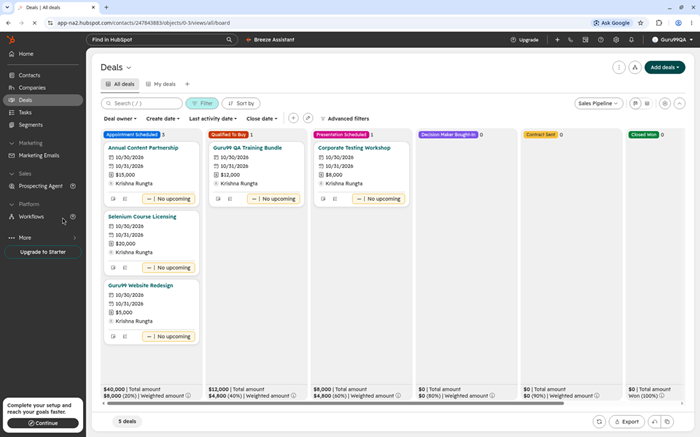Open the calling phone icon
This screenshot has width=700, height=437.
pyautogui.click(x=571, y=40)
